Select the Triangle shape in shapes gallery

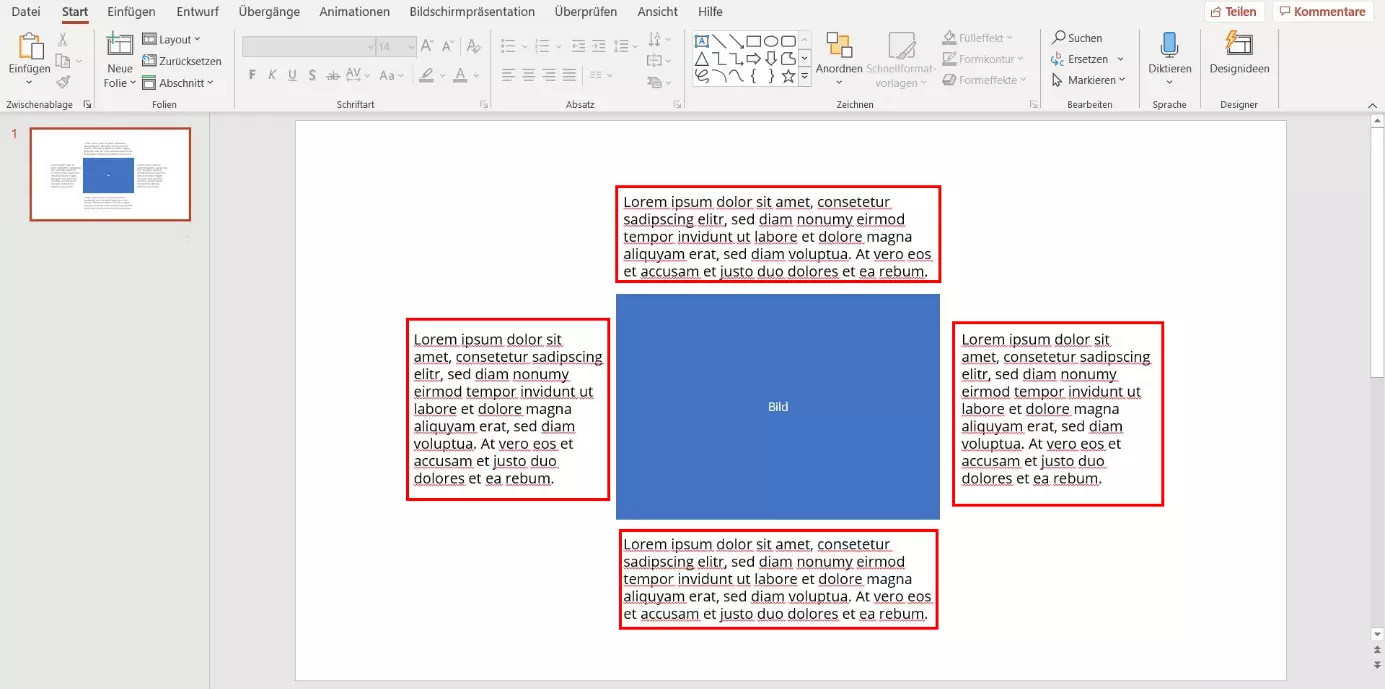tap(702, 59)
